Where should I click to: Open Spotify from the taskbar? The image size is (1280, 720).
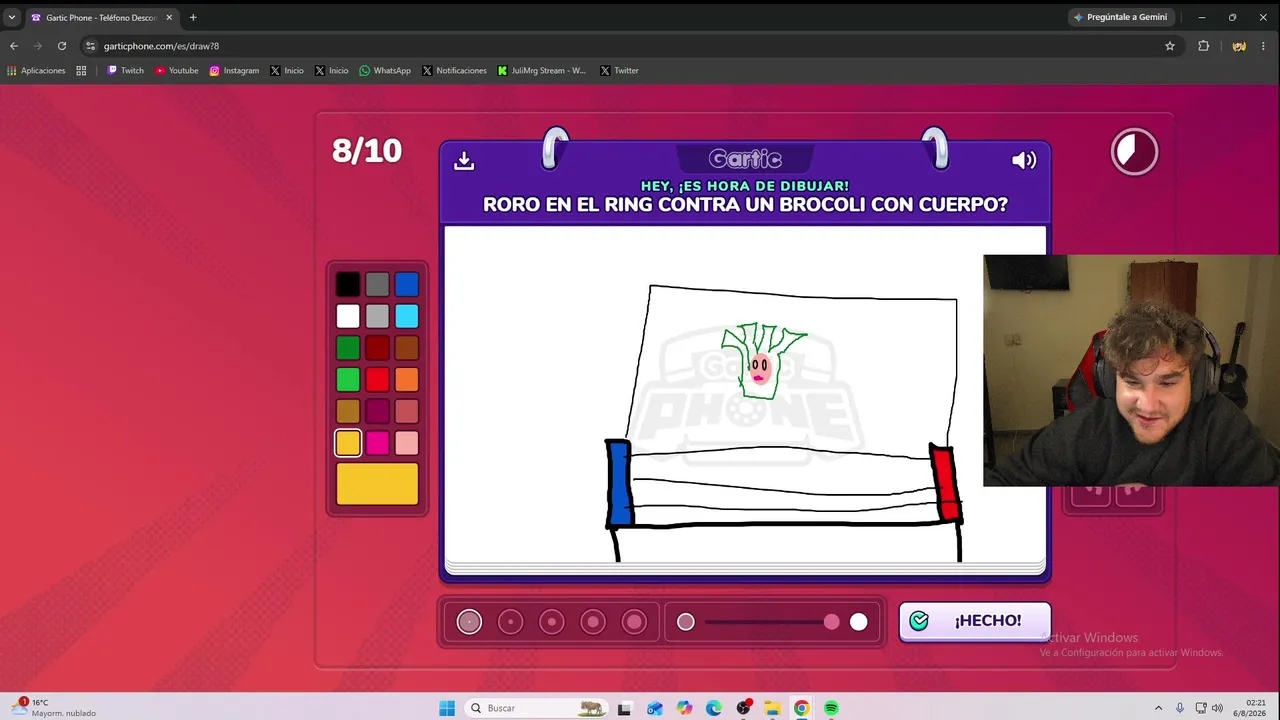coord(831,708)
